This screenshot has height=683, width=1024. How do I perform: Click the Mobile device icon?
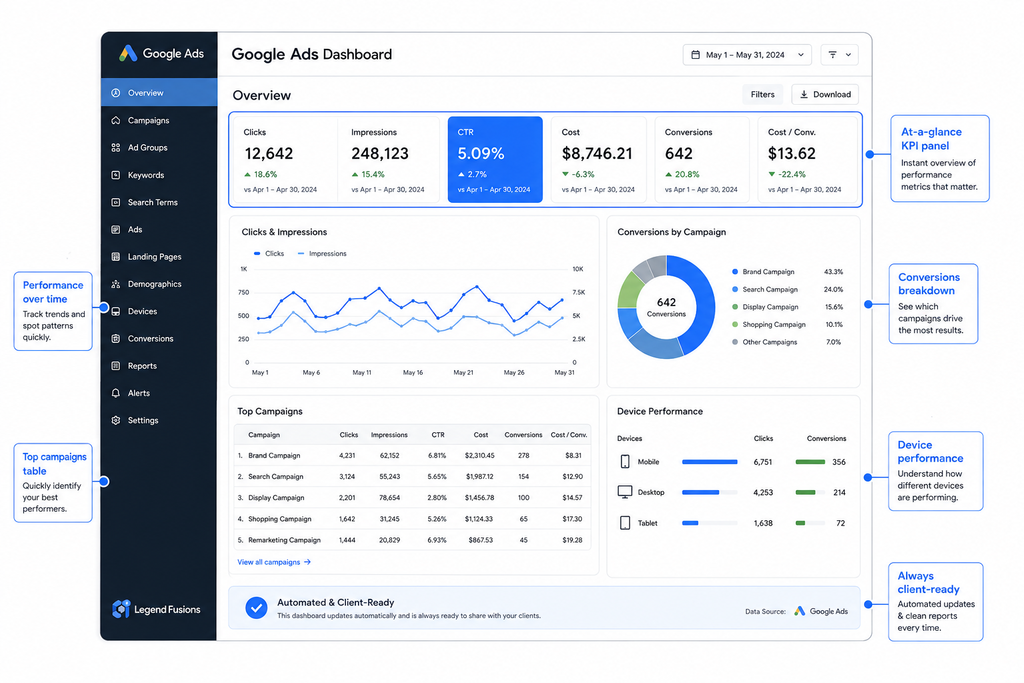point(625,462)
